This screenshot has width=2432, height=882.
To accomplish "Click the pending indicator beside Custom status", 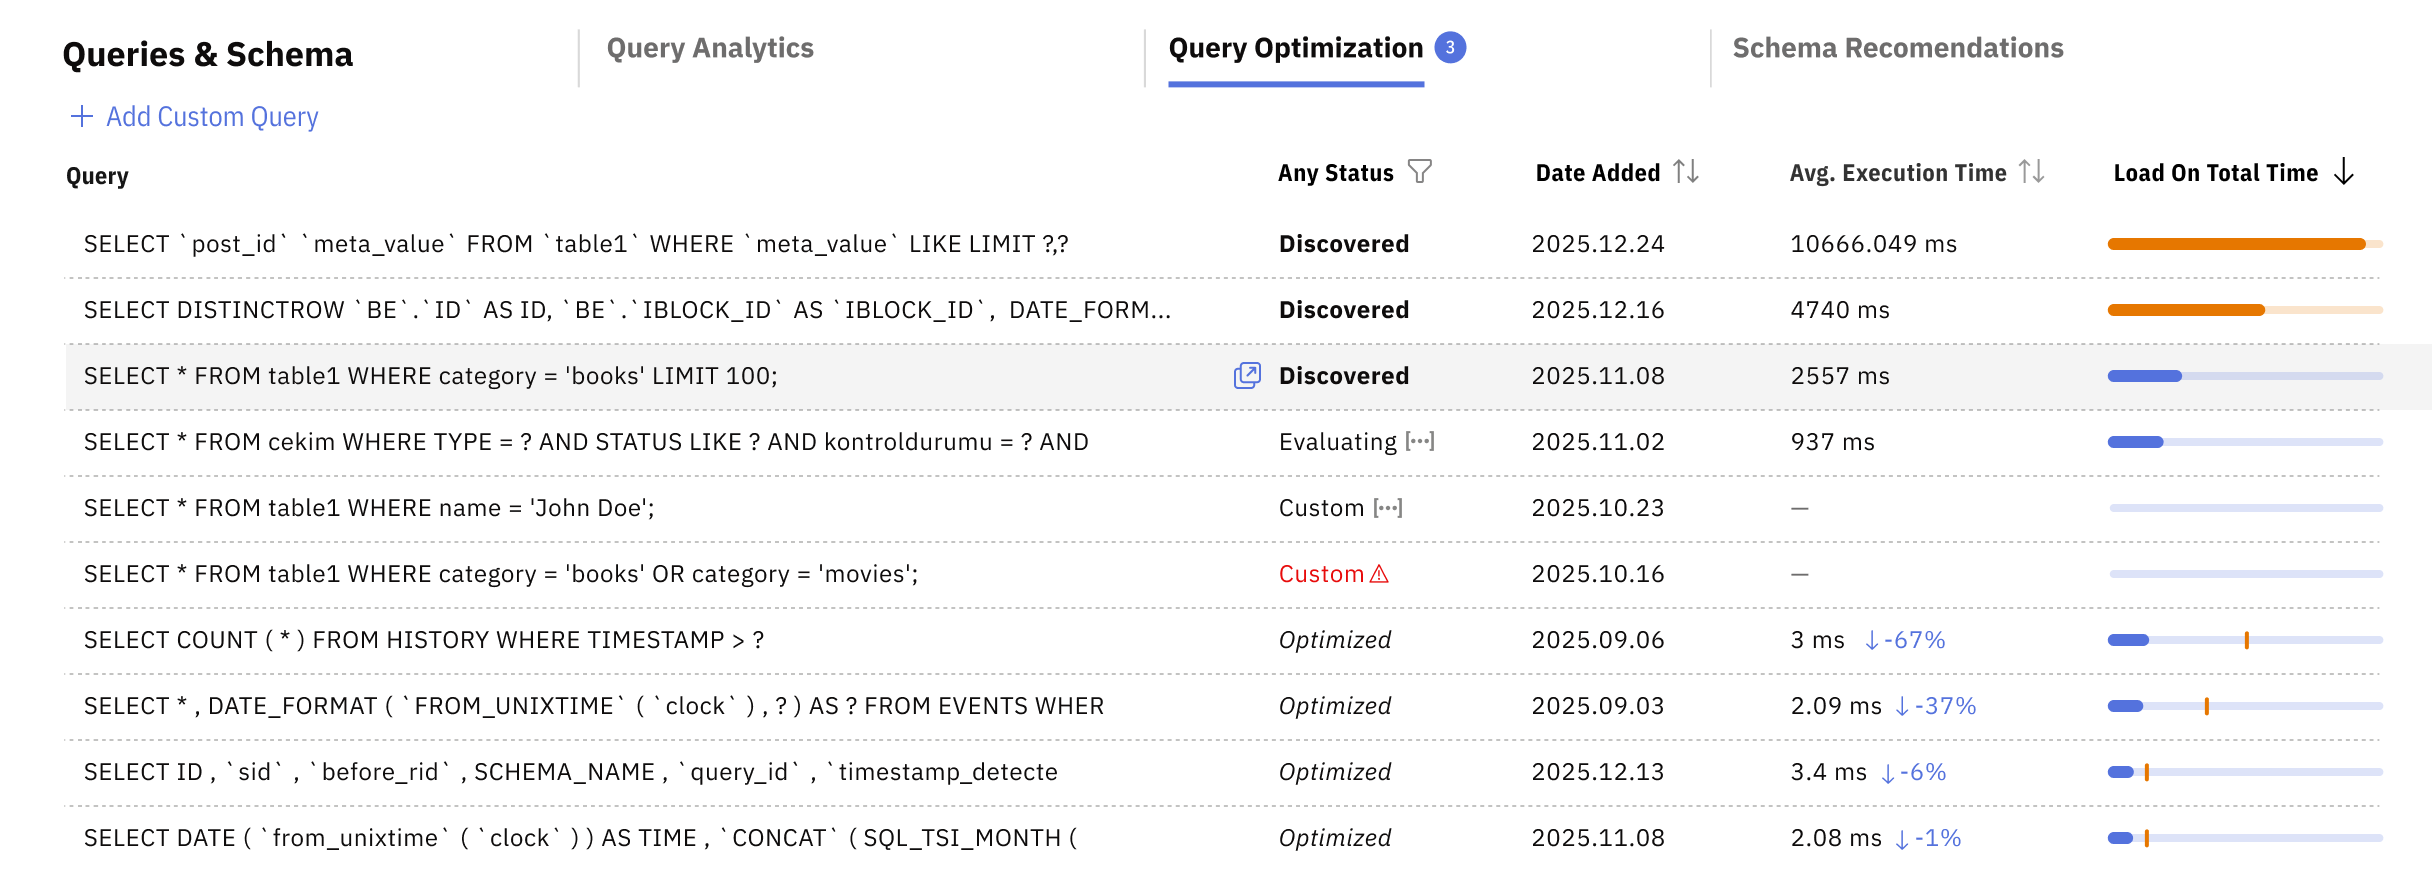I will pyautogui.click(x=1388, y=508).
